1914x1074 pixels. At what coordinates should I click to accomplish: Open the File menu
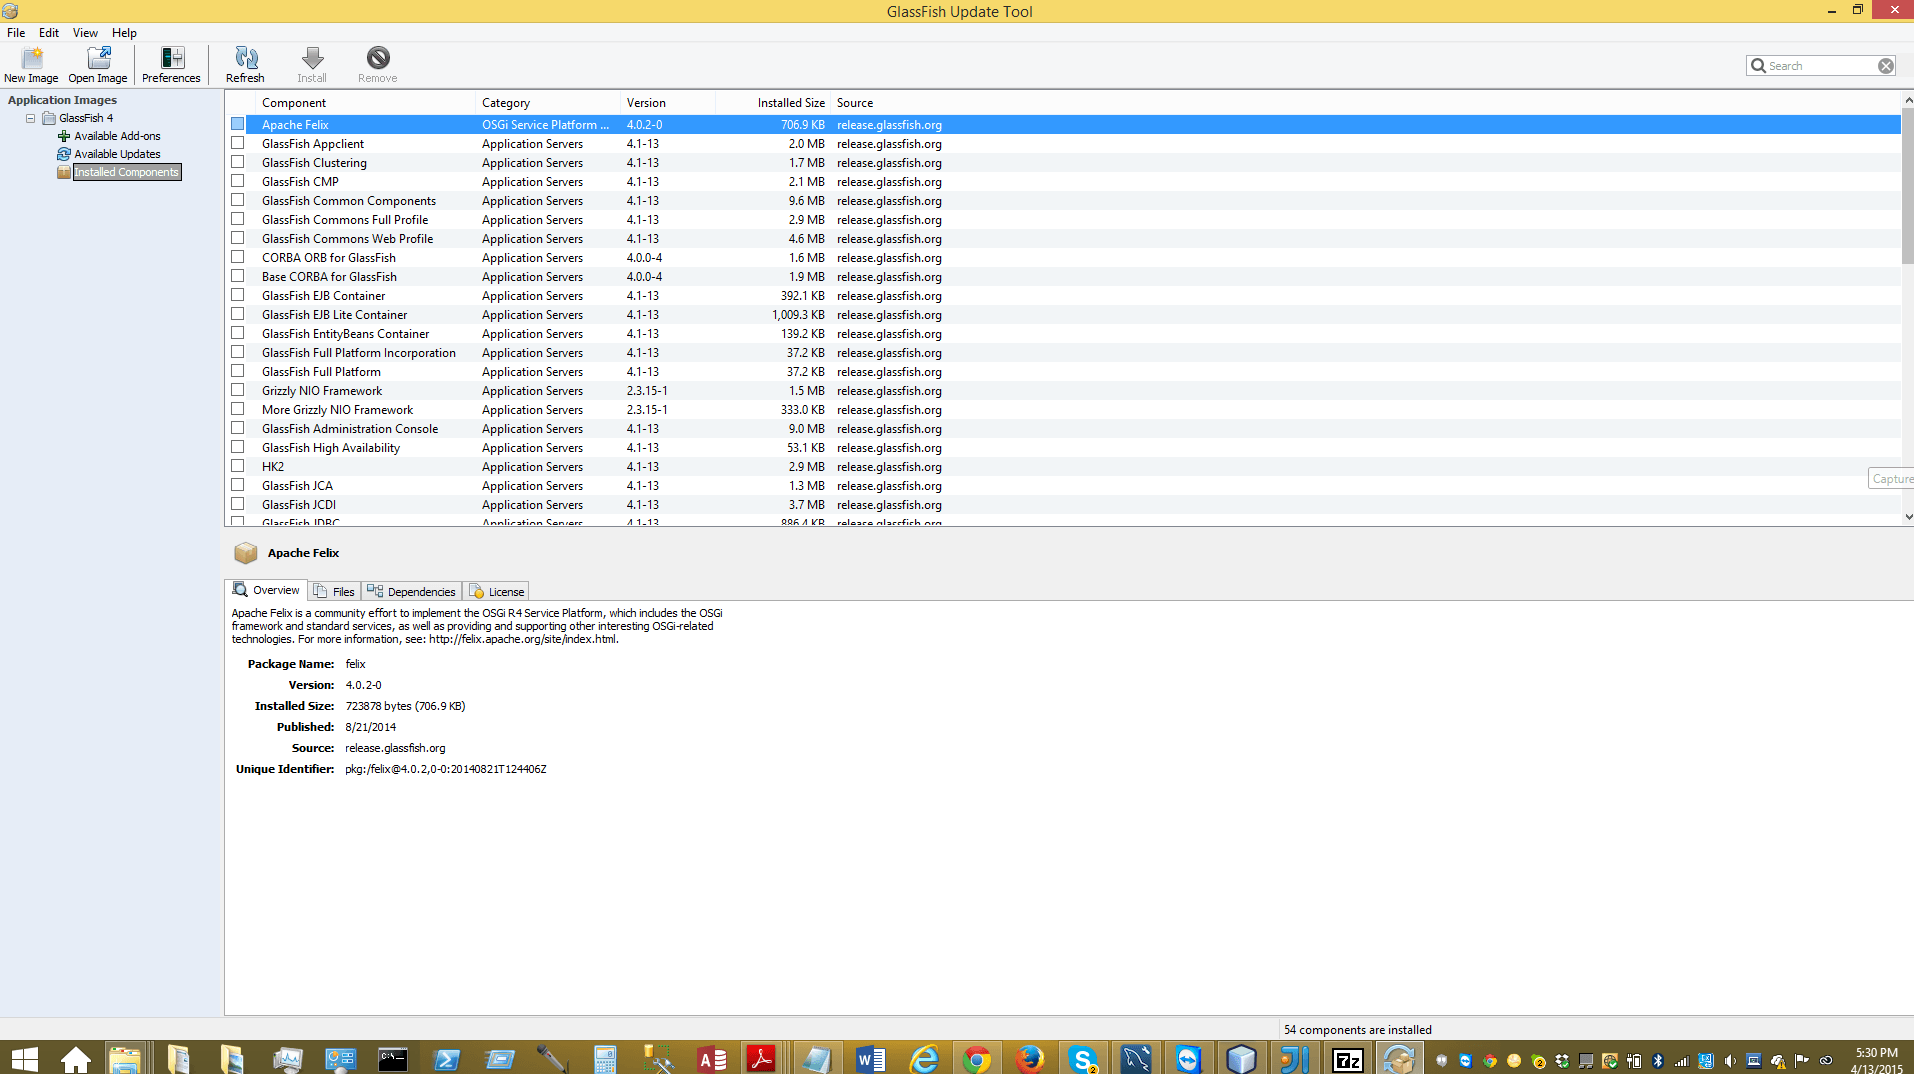coord(16,33)
